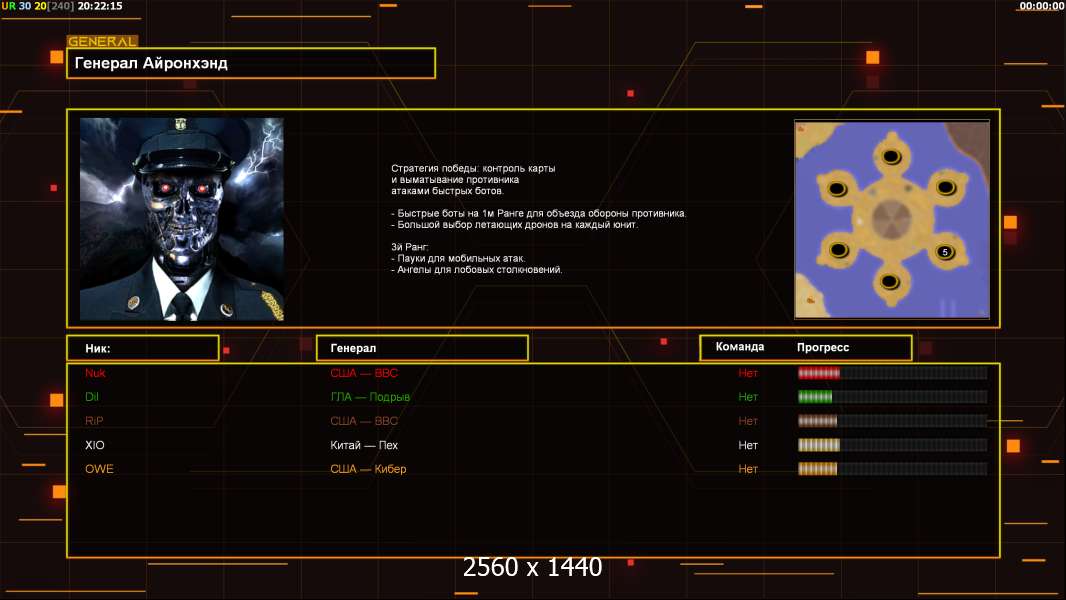This screenshot has height=600, width=1066.
Task: Select the 'Ник:' column header
Action: tap(143, 348)
